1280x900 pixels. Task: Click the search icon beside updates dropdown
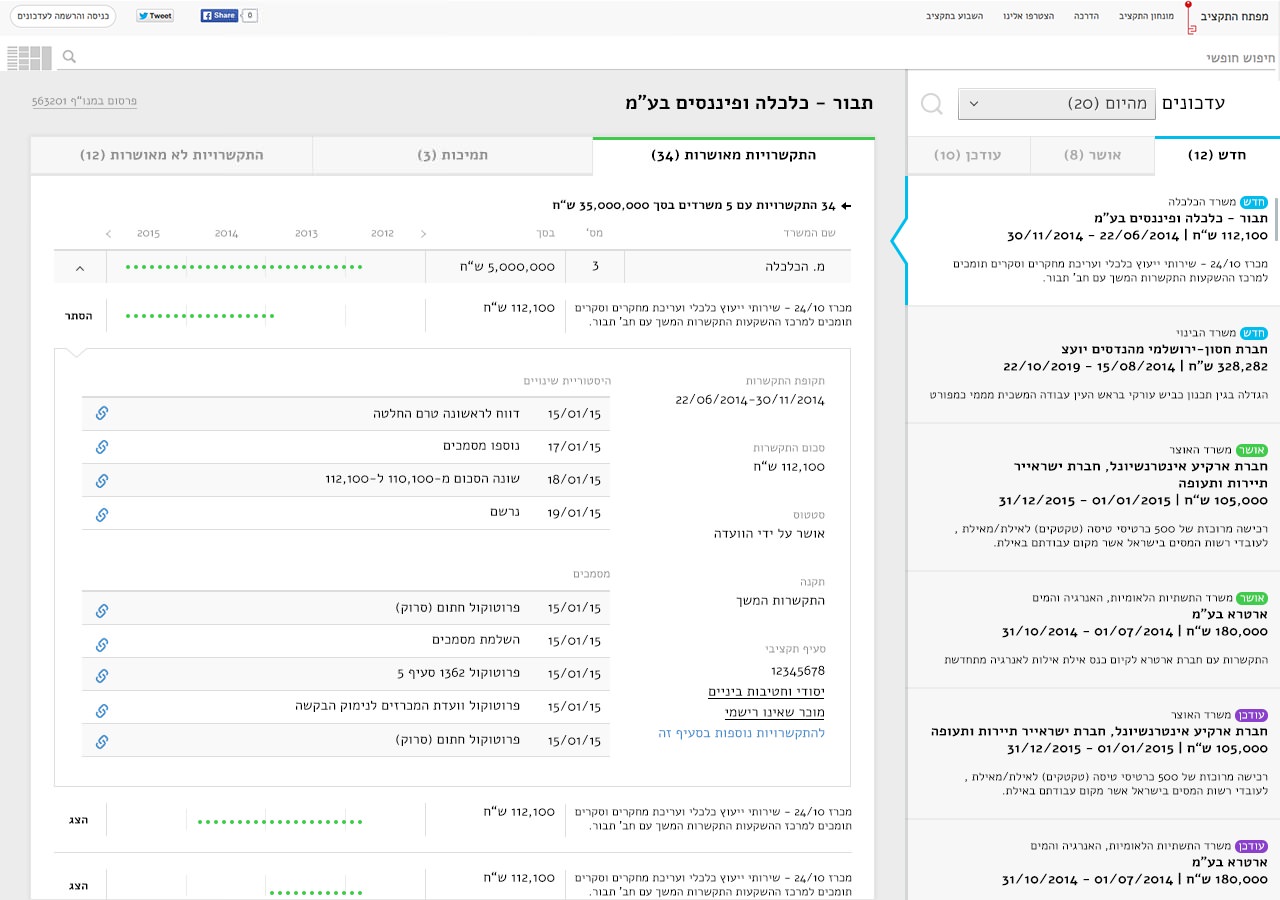pyautogui.click(x=932, y=104)
